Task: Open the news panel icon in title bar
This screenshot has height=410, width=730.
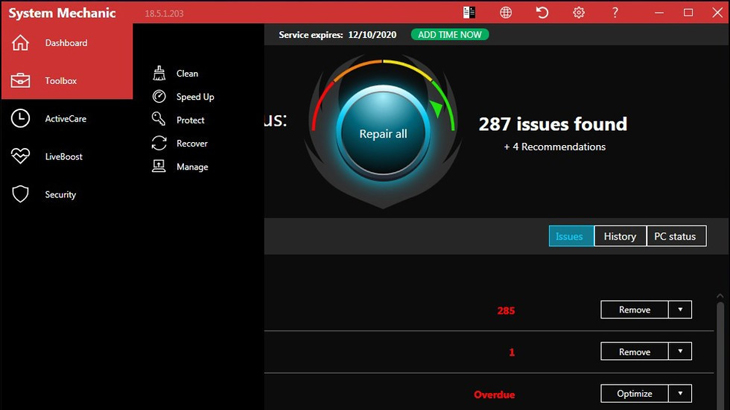Action: point(469,13)
